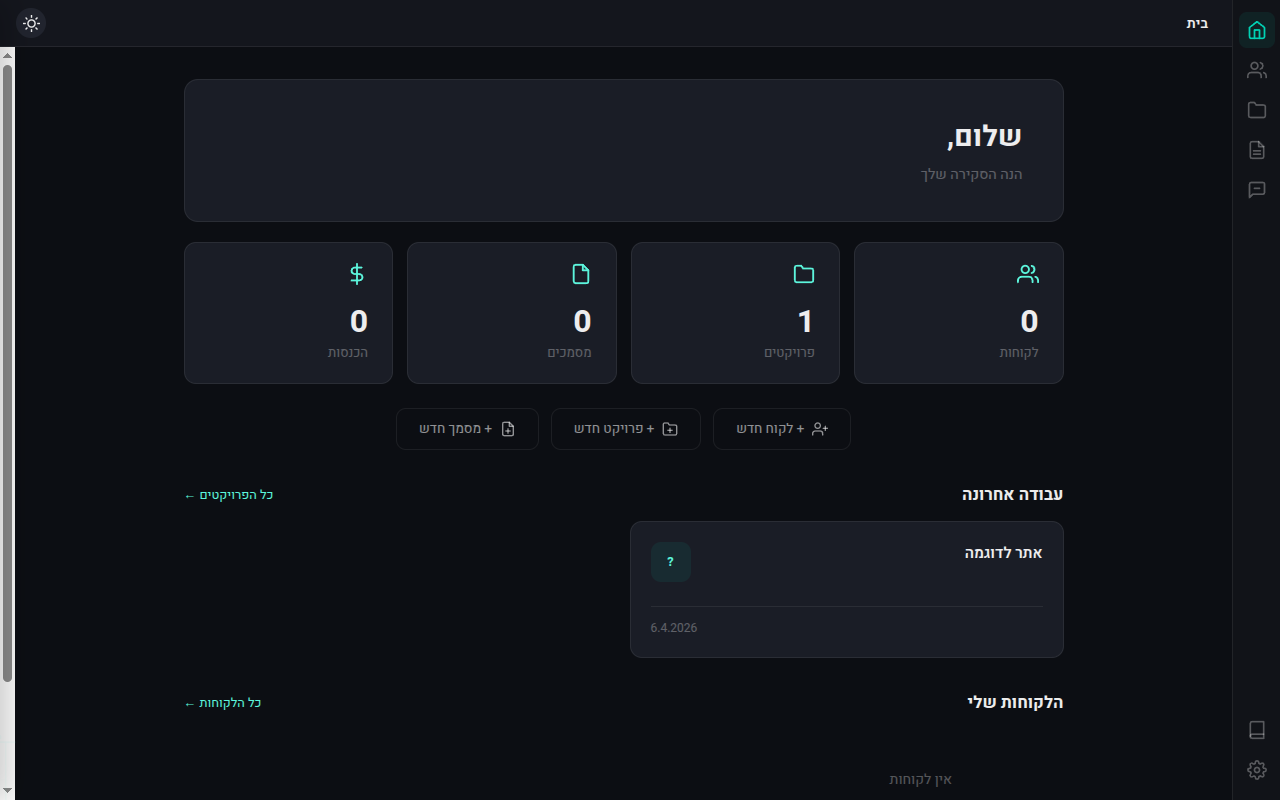Click the dollar icon in הכנסות card
Viewport: 1280px width, 800px height.
pos(357,274)
